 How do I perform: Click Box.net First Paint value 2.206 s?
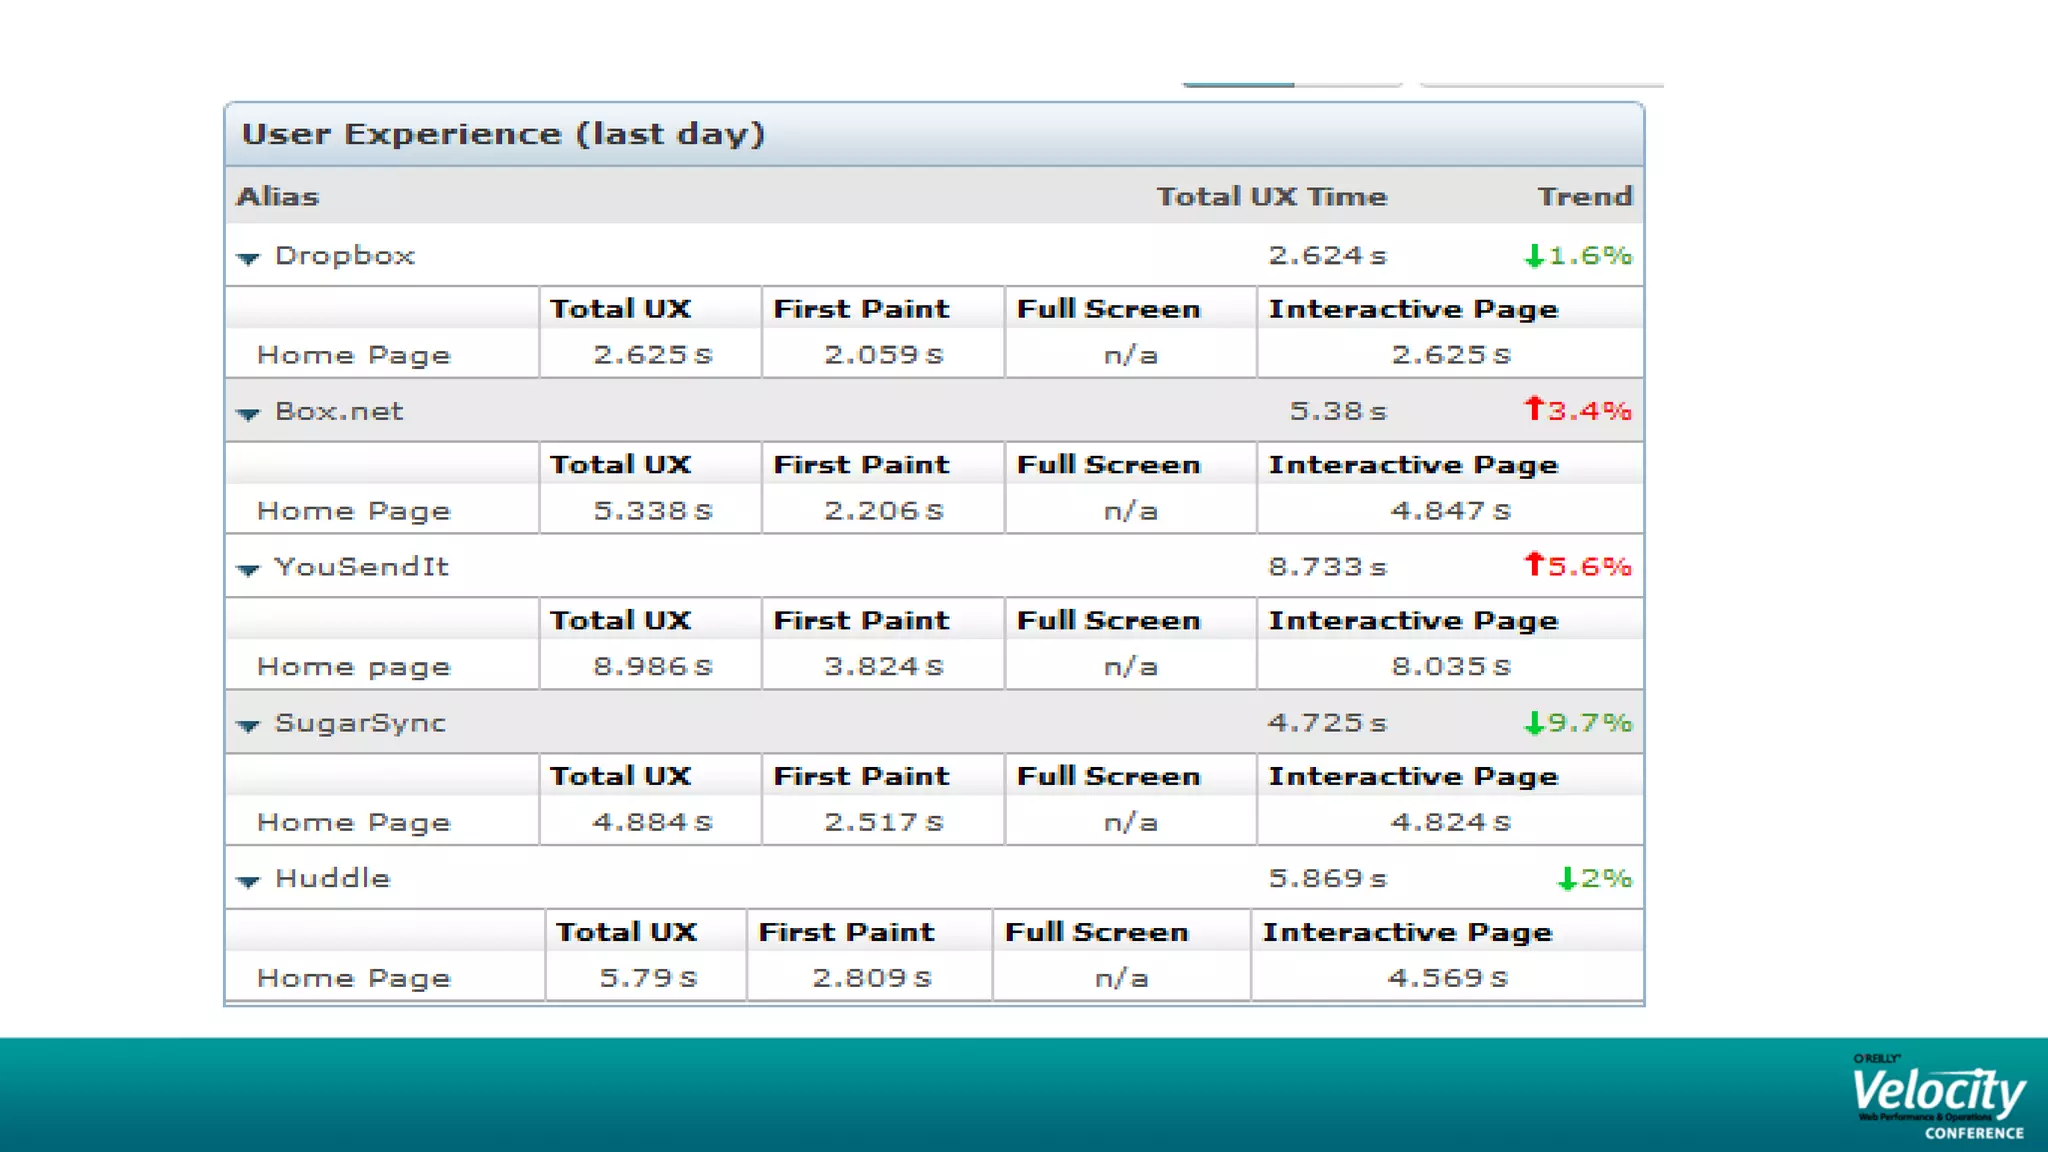coord(883,511)
